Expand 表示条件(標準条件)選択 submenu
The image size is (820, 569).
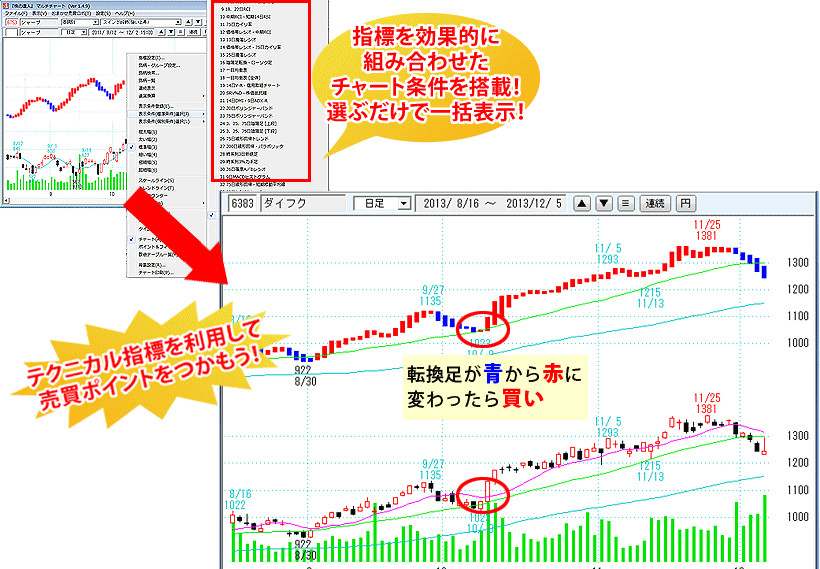click(x=166, y=114)
